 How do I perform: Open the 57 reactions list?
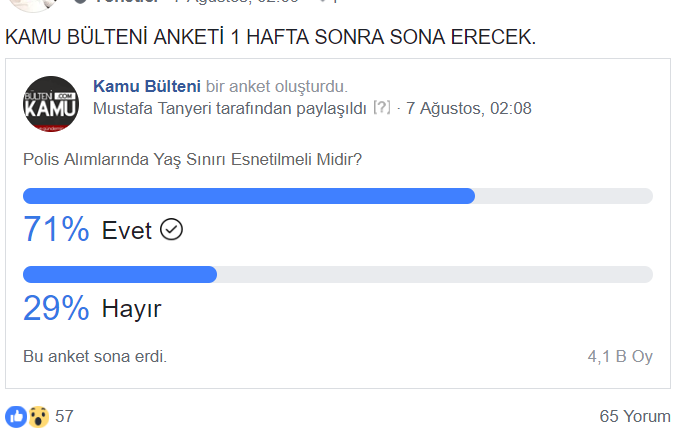coord(65,416)
